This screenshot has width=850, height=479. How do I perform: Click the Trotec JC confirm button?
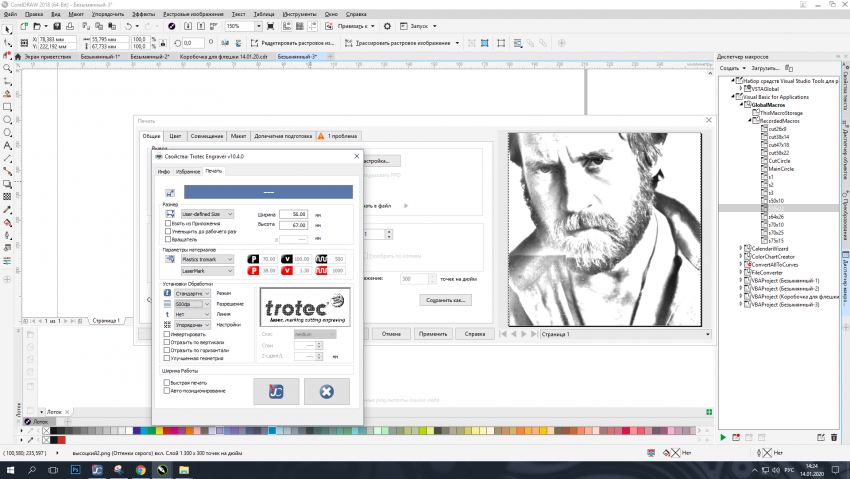coord(276,391)
